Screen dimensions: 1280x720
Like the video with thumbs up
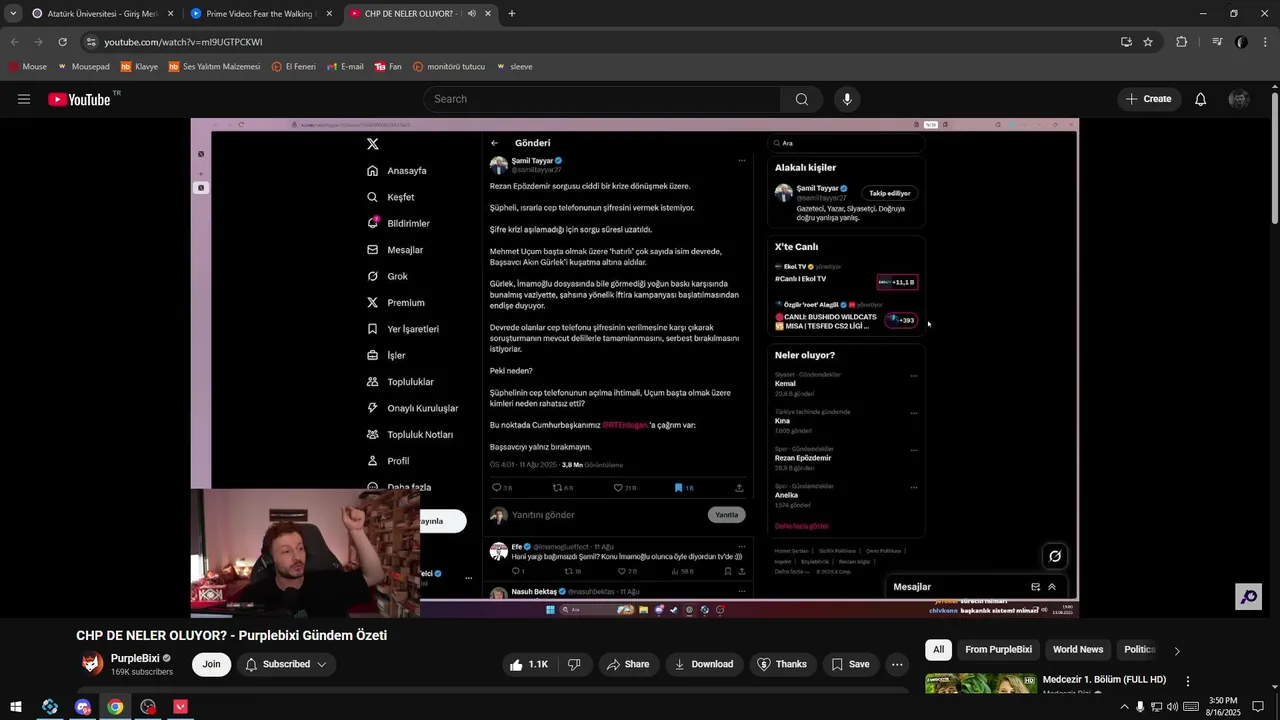pos(528,664)
